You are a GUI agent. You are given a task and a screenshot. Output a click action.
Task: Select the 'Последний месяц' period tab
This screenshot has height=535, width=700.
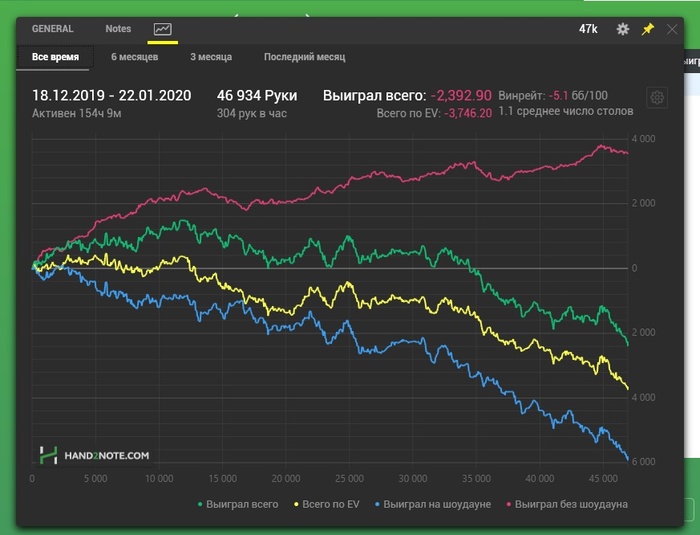304,57
